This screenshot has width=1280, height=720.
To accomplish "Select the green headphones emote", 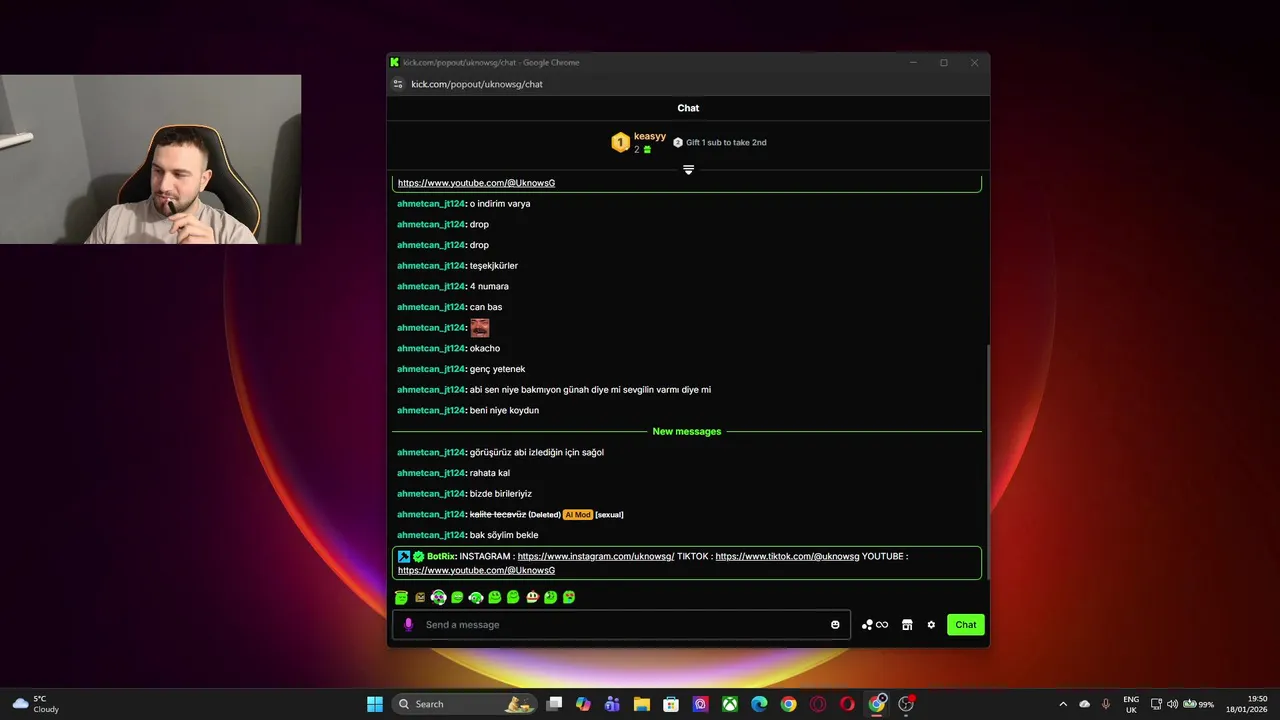I will click(476, 597).
